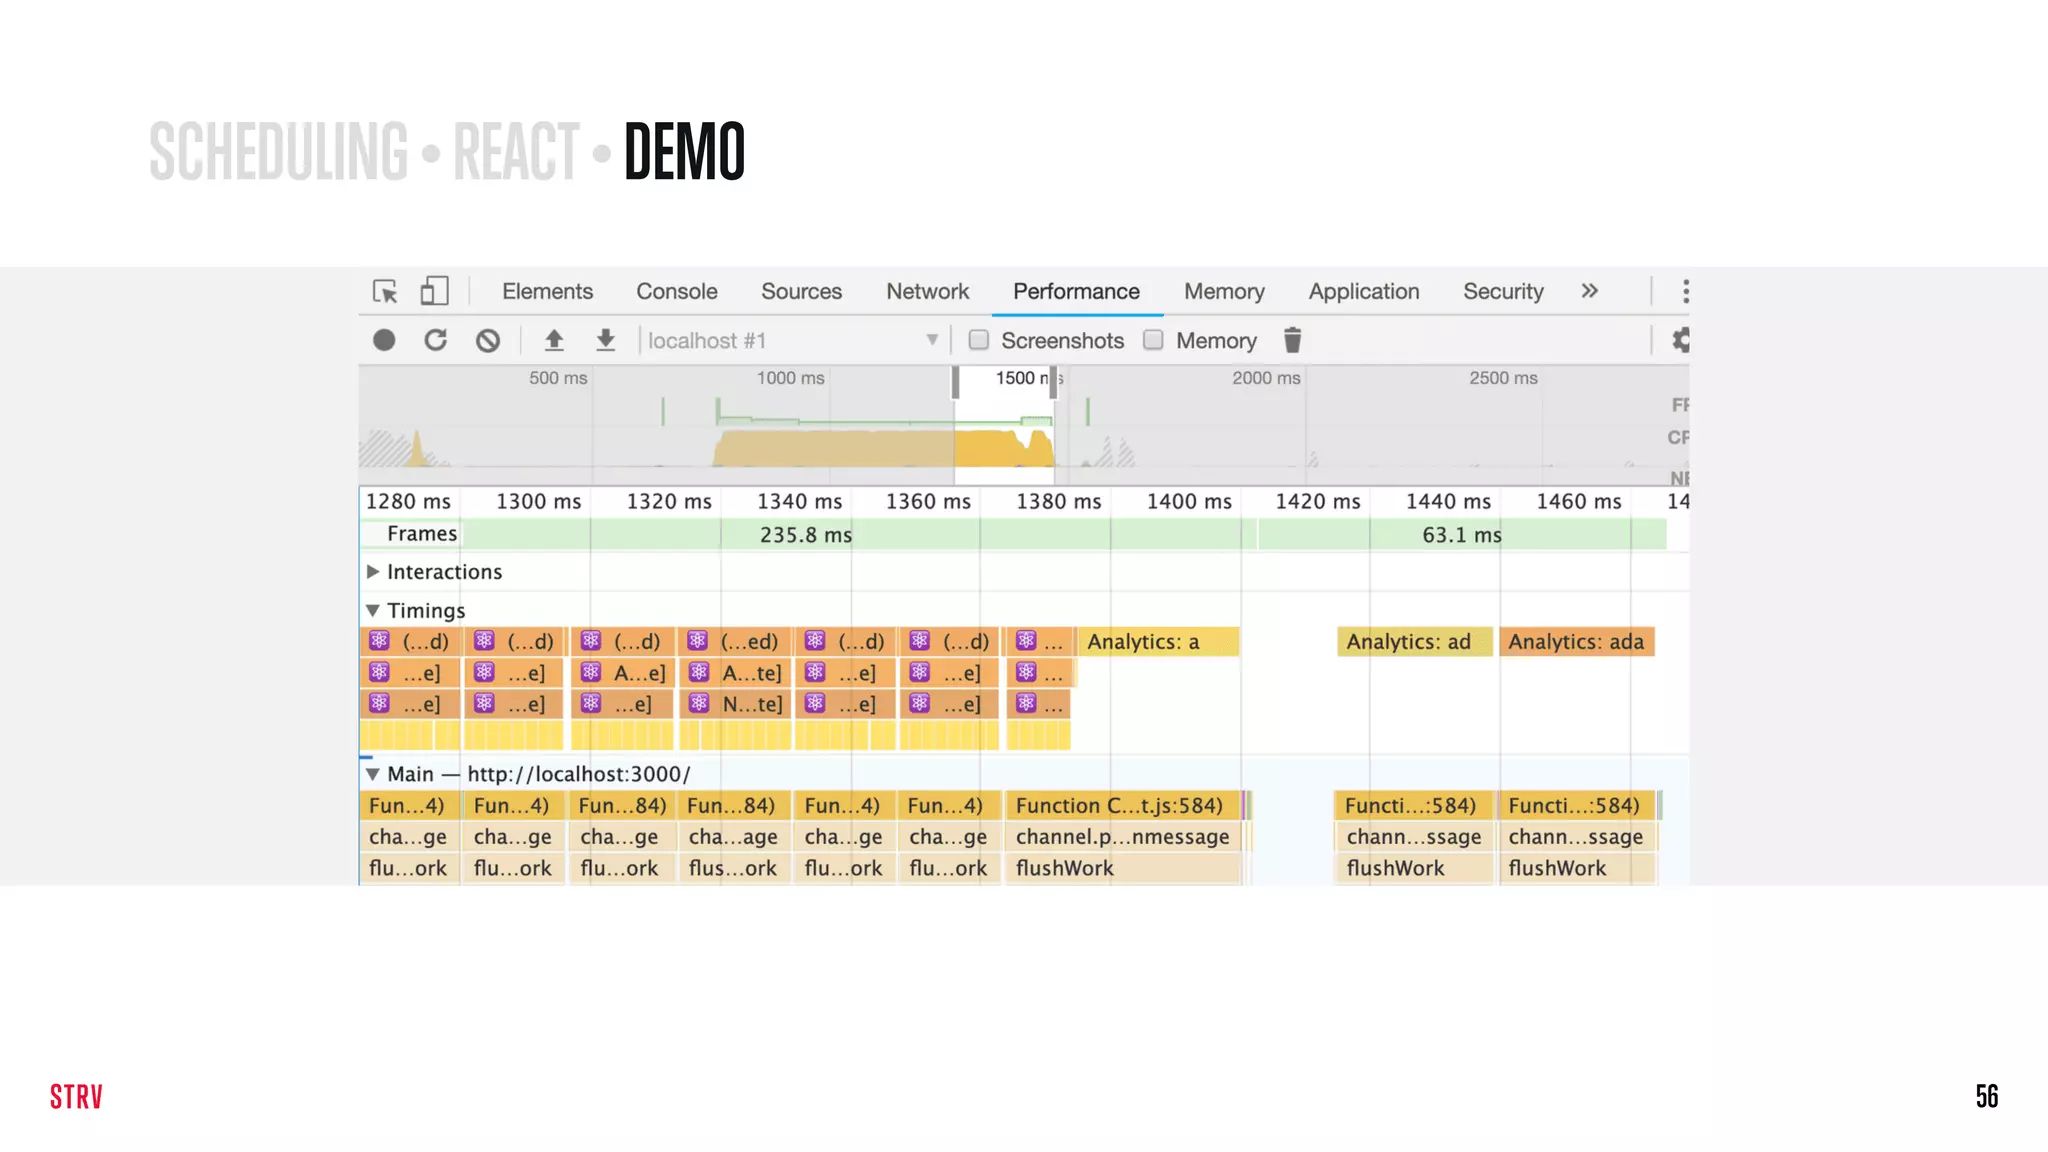Collapse the Main localhost:3000 track
Screen dimensions: 2048x1152
point(373,774)
